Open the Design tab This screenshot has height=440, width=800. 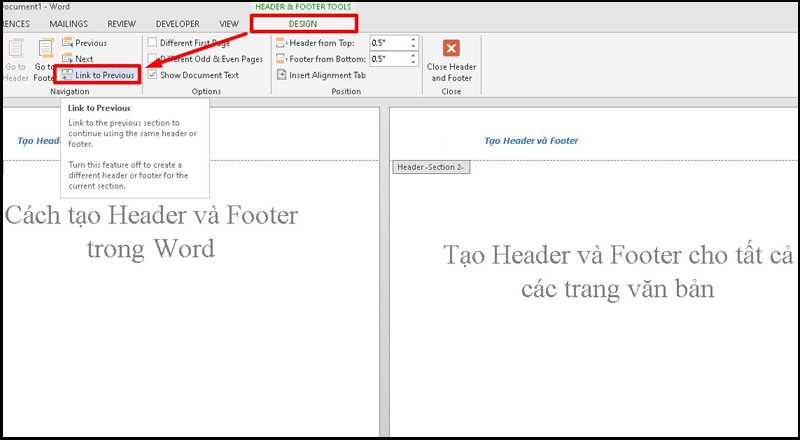(x=303, y=24)
